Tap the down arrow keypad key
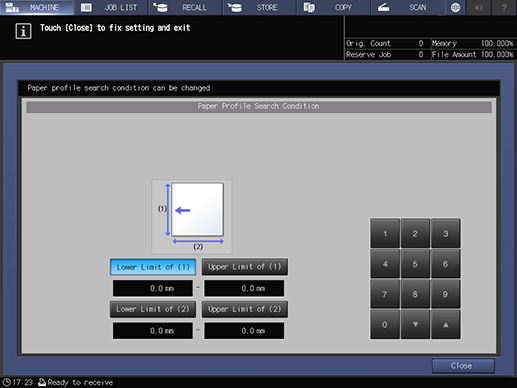 point(415,324)
